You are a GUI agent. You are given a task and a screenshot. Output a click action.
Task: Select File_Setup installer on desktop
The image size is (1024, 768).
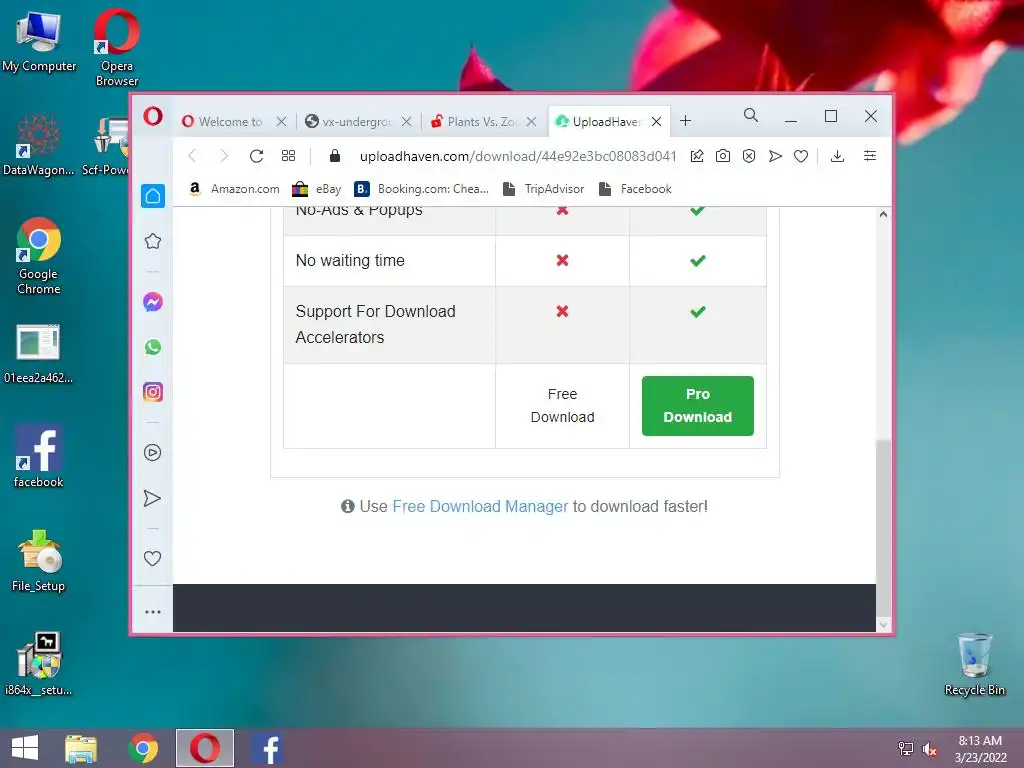point(39,560)
